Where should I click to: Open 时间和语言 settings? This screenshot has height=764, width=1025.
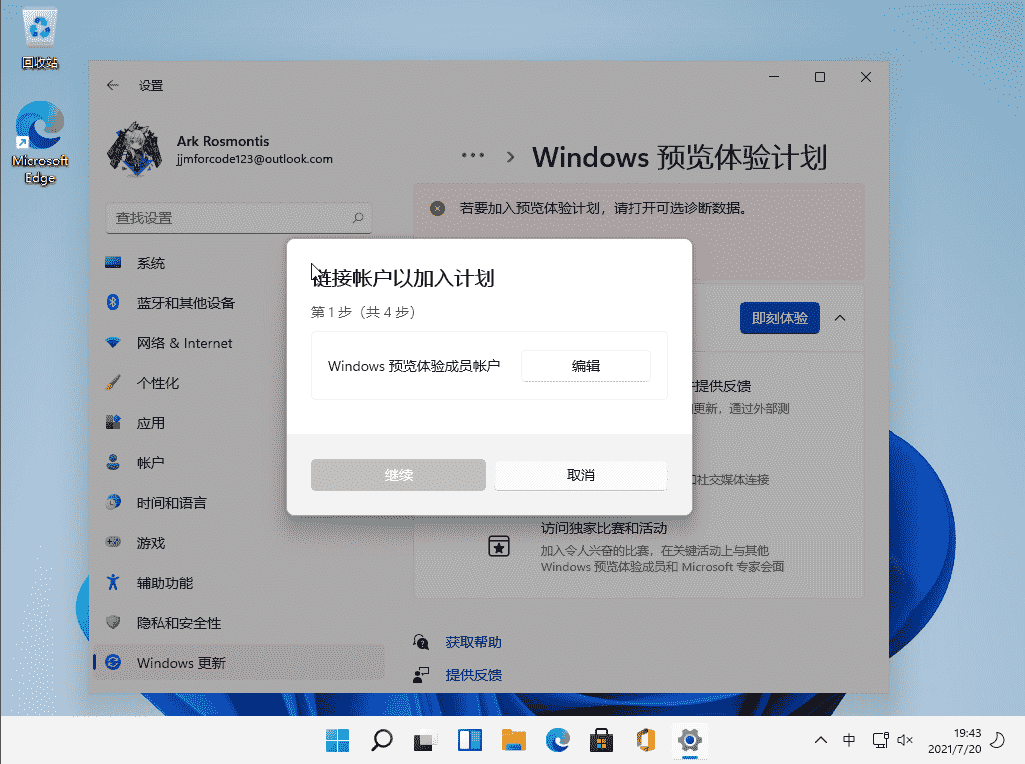(x=239, y=503)
